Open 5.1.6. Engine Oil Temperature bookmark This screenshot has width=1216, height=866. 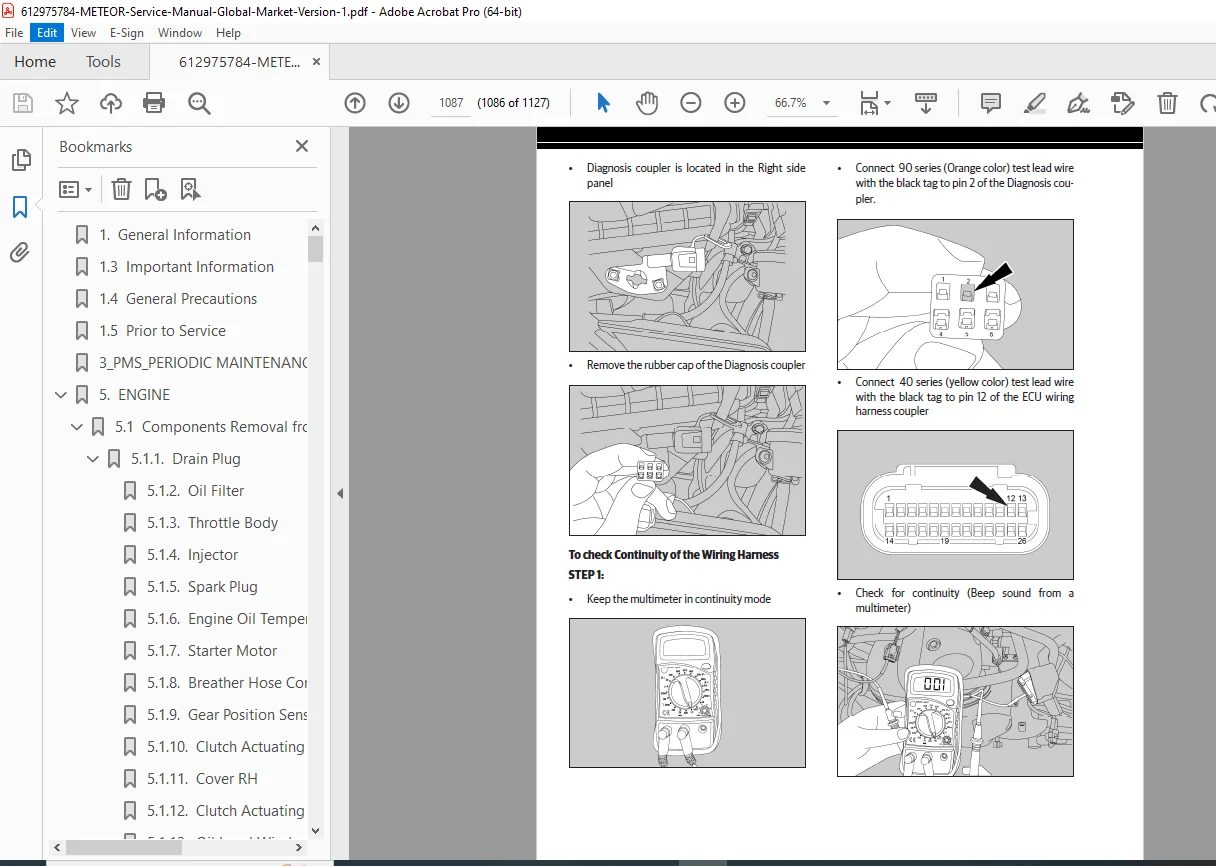pos(227,619)
